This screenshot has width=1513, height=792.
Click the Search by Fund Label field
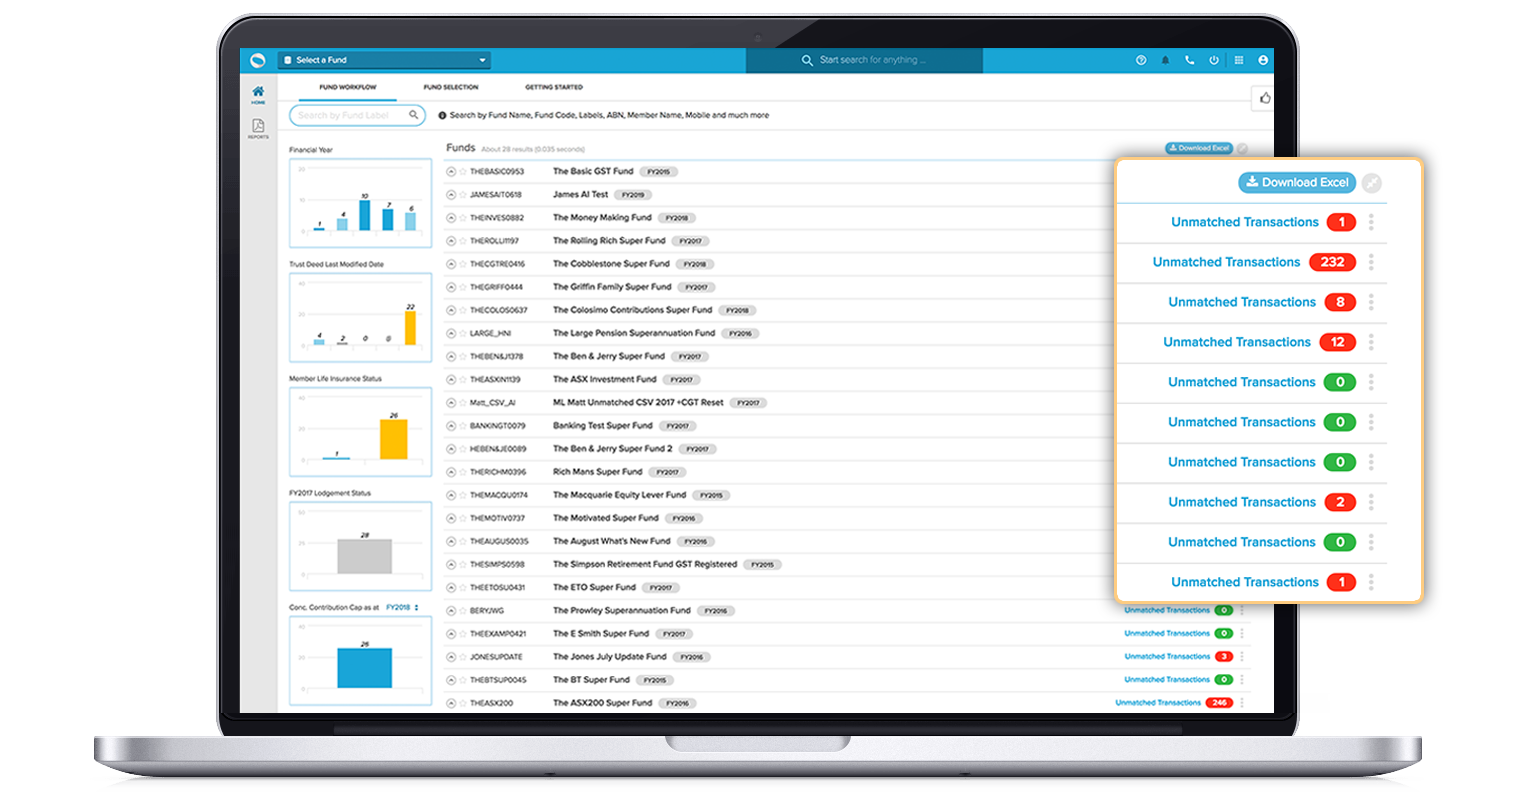pos(350,116)
